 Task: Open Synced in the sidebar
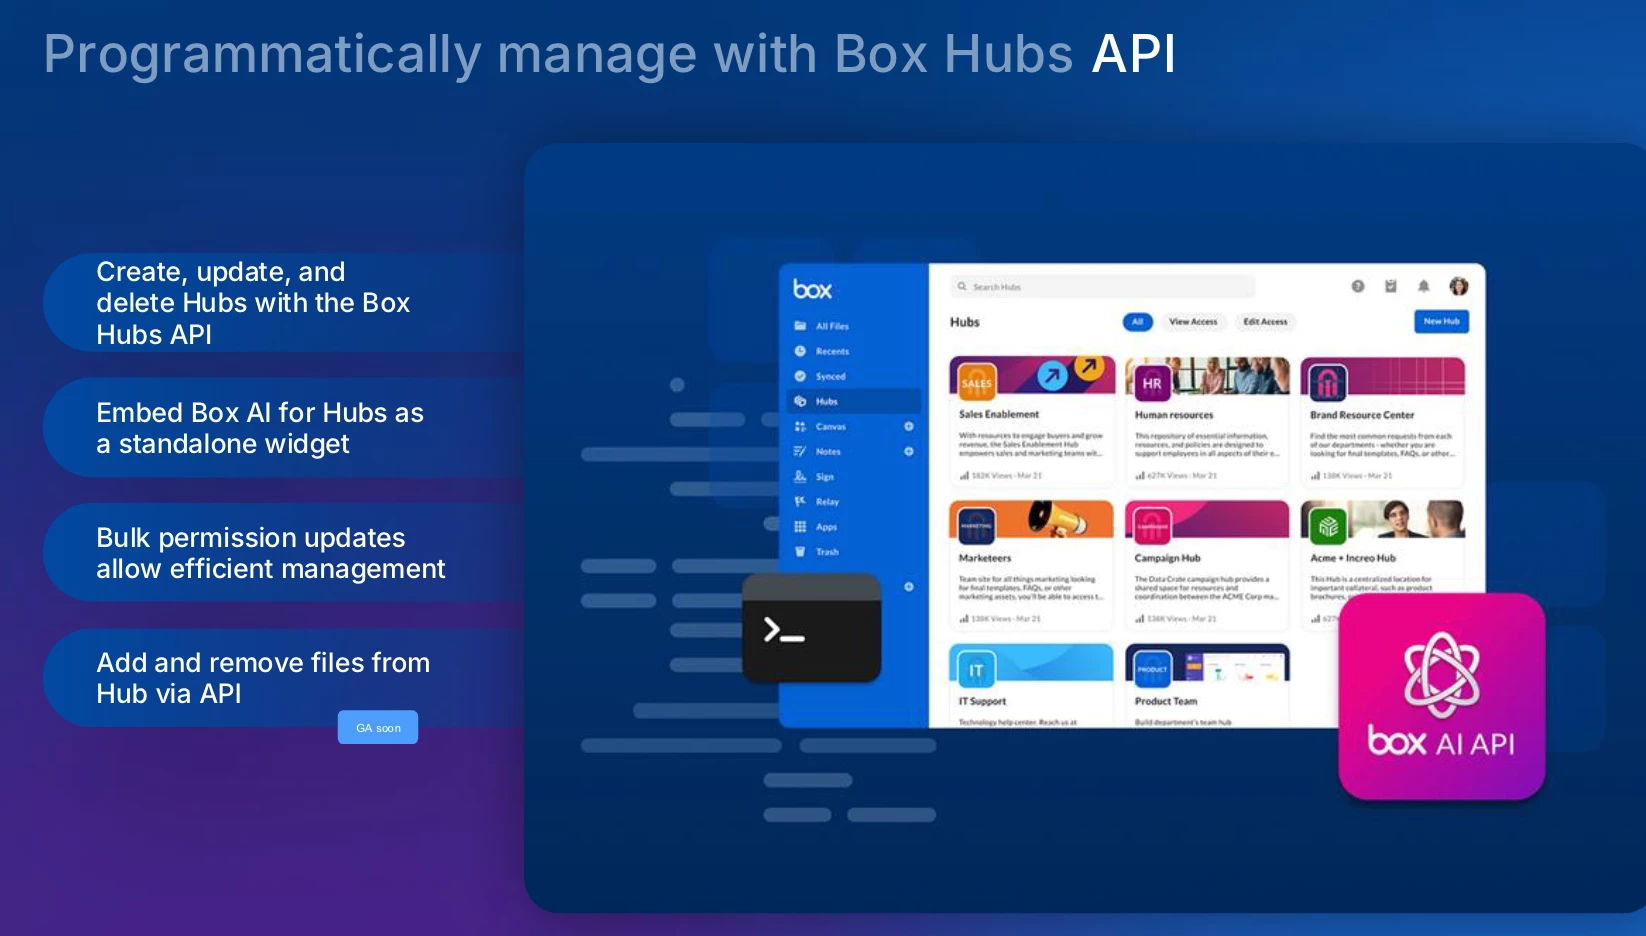coord(821,376)
